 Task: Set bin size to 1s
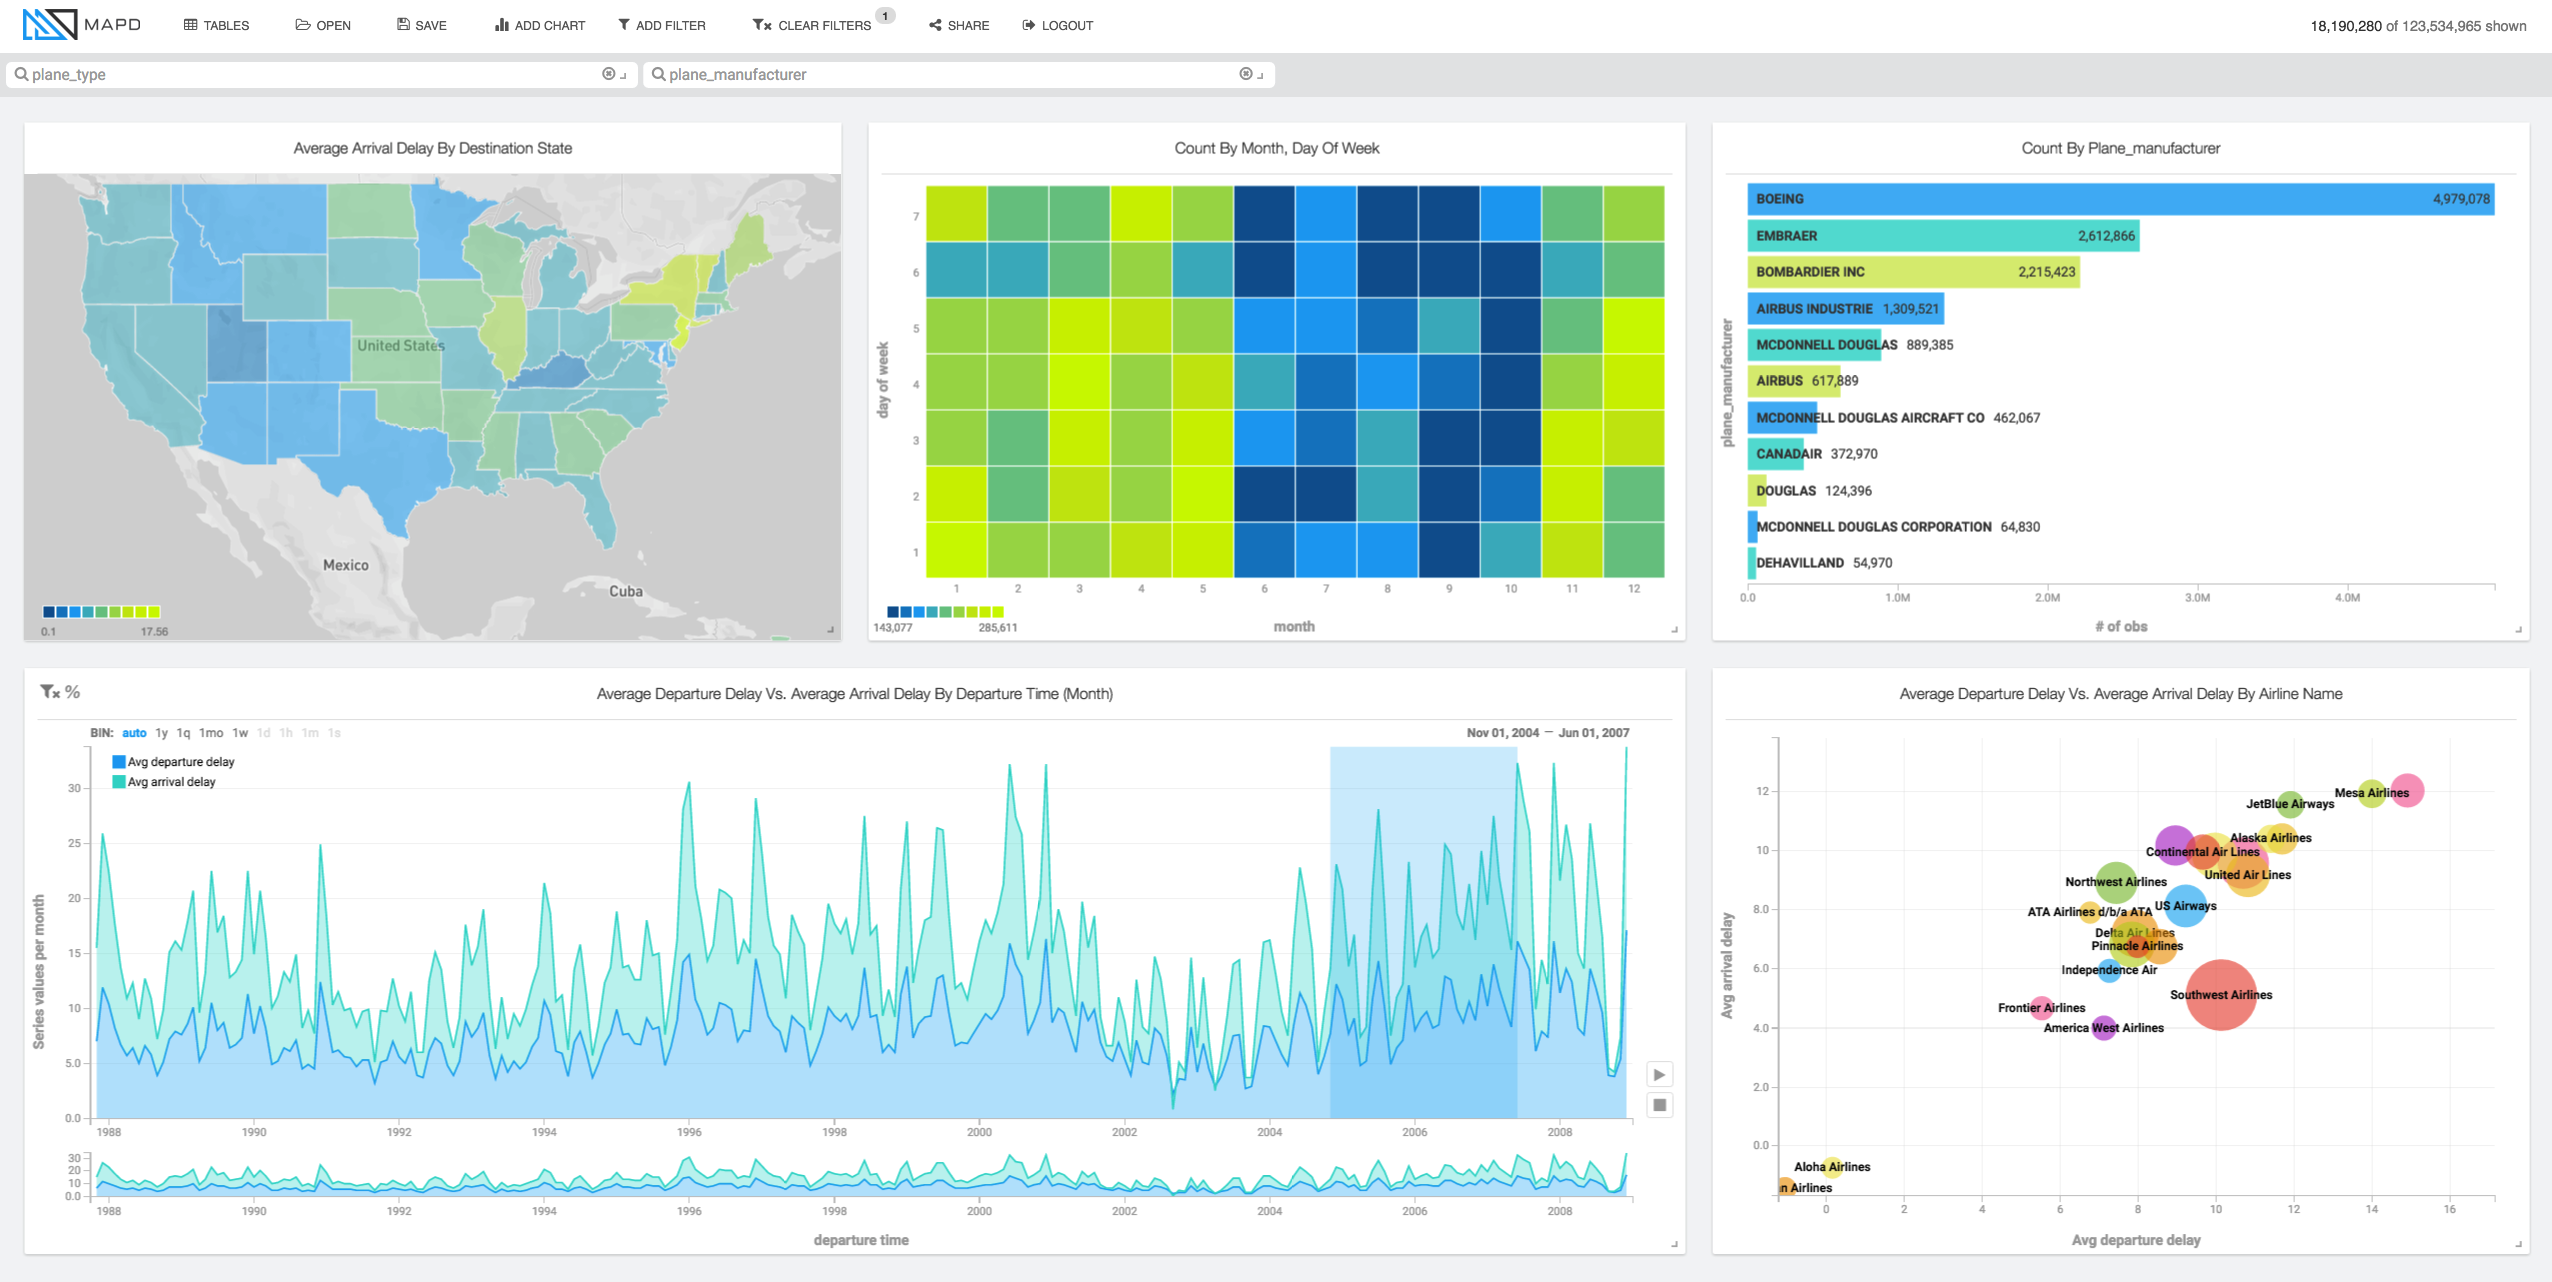click(x=334, y=733)
